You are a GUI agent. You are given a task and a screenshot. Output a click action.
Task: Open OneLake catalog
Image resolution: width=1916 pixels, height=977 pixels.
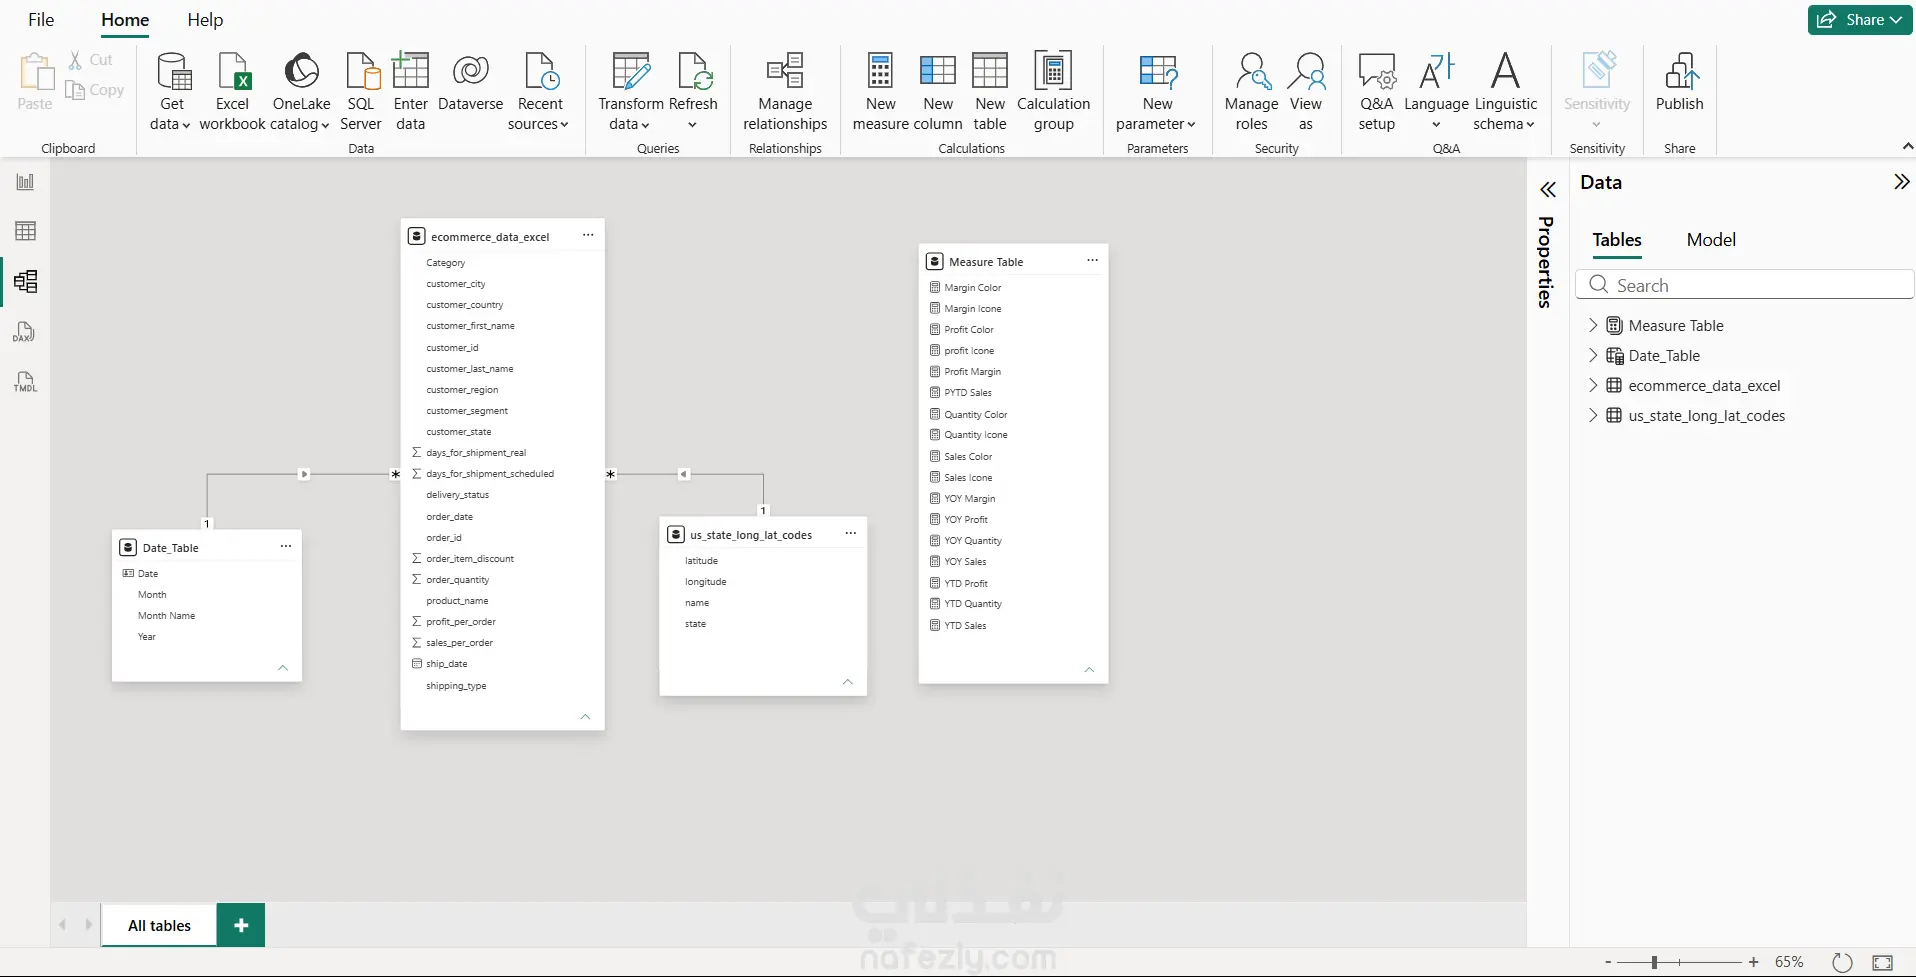pyautogui.click(x=301, y=92)
